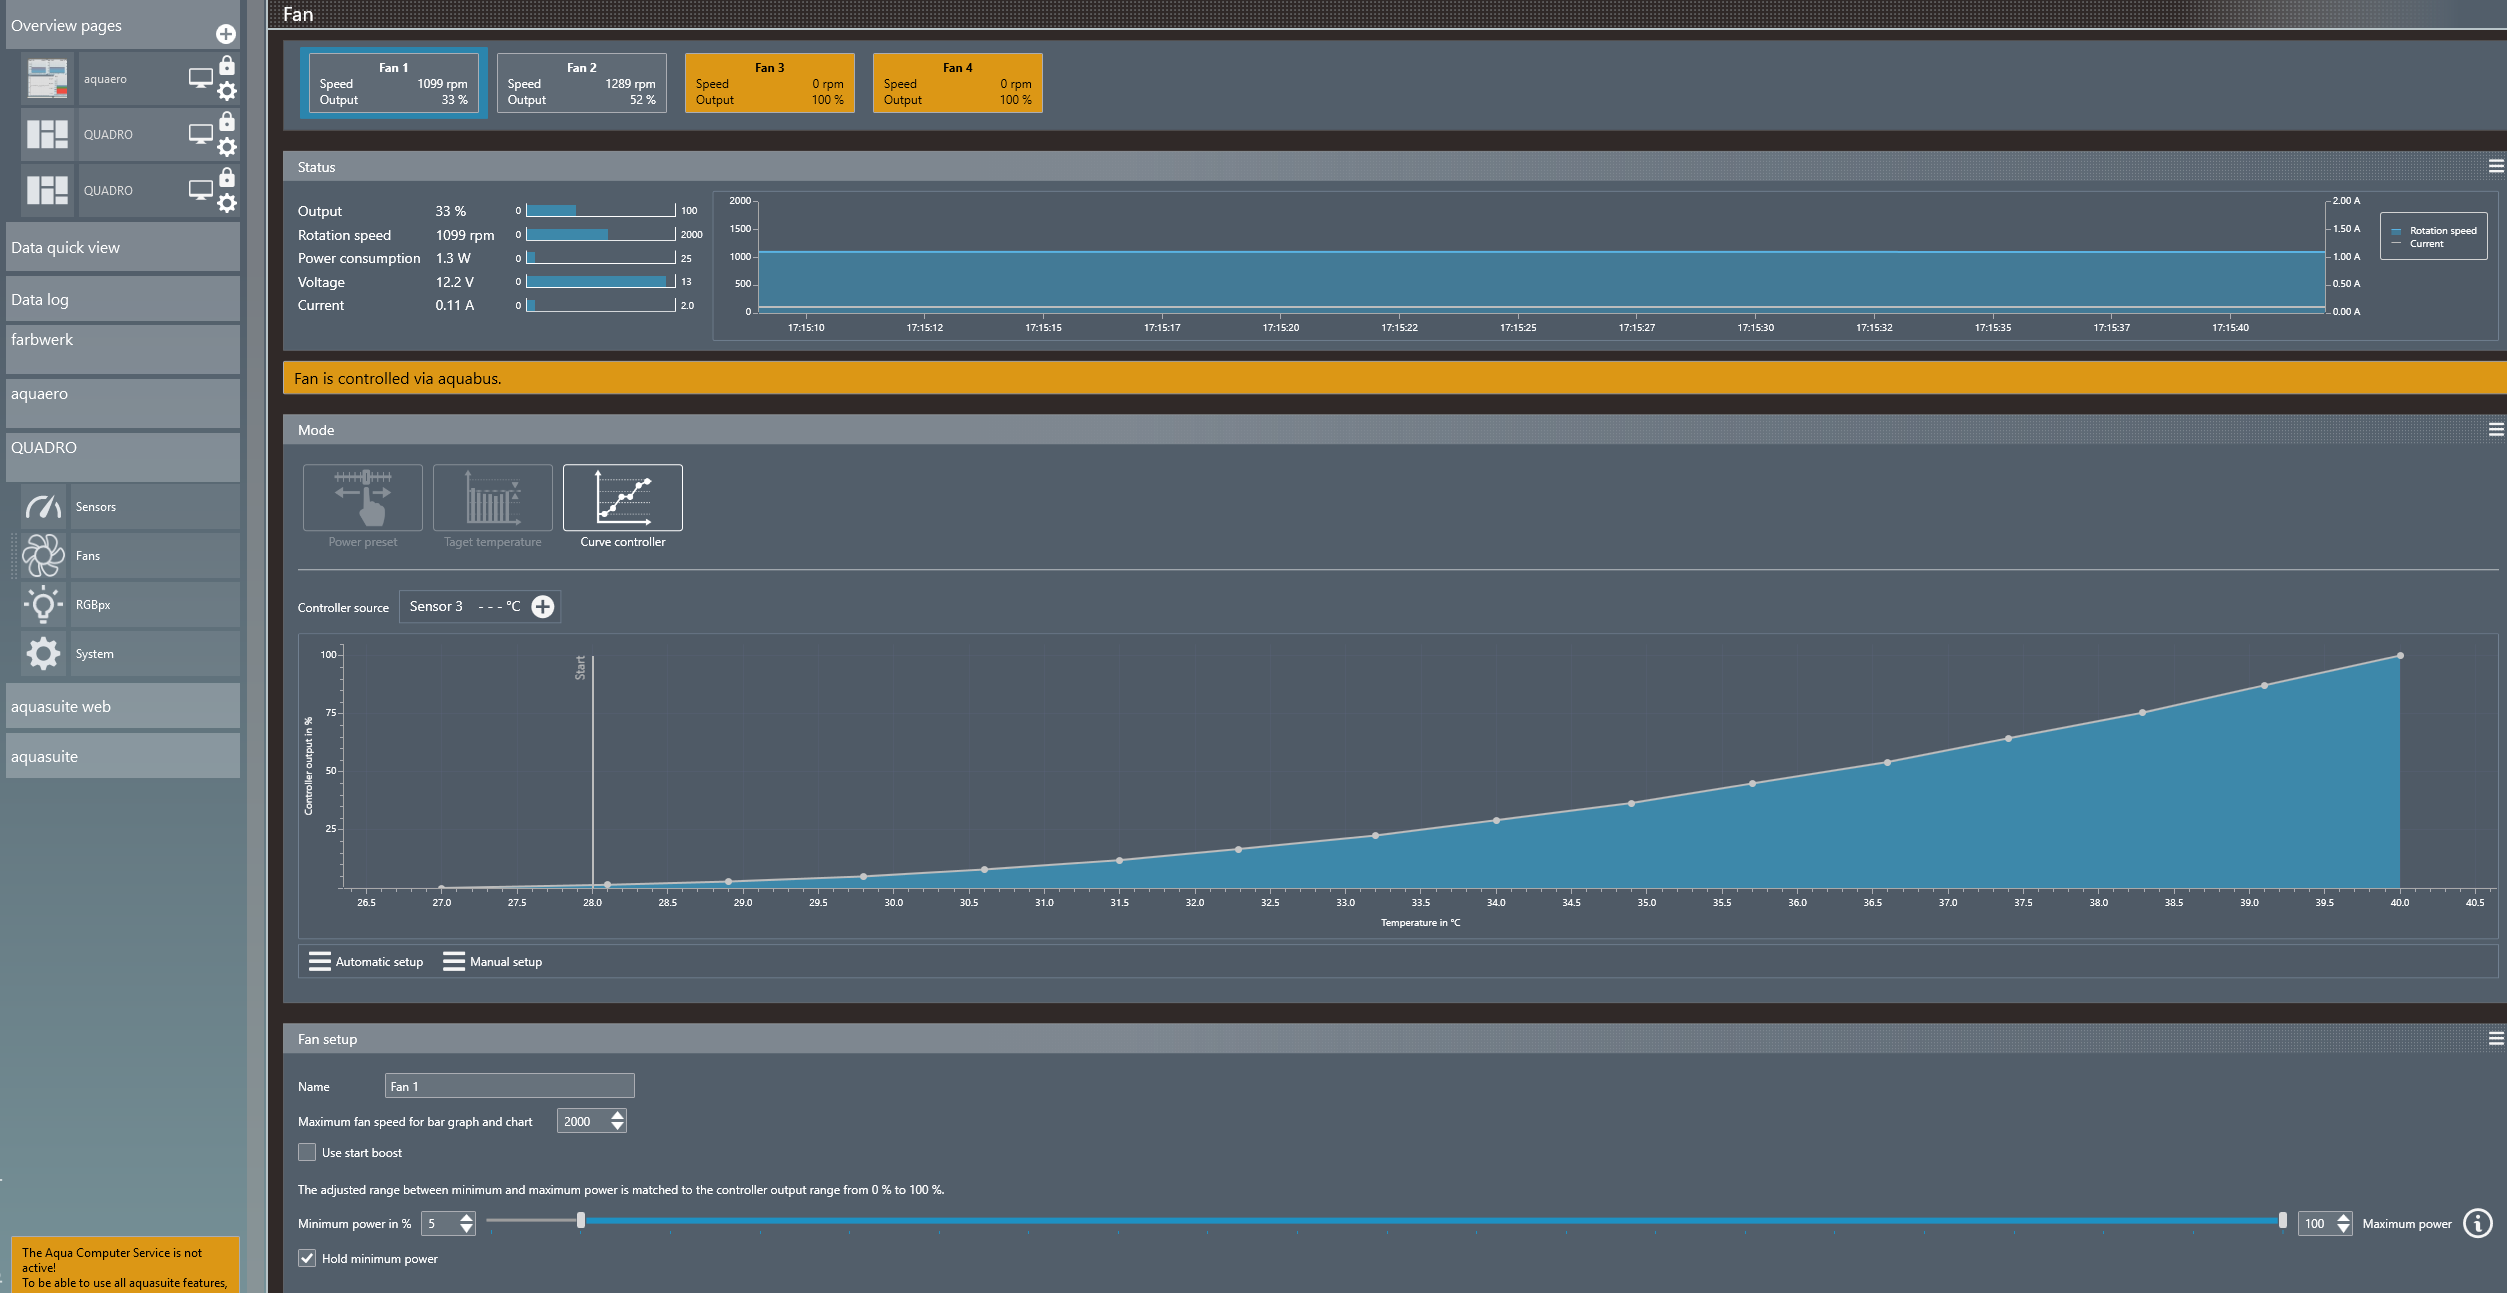
Task: Switch to the Fan 2 tab
Action: click(581, 83)
